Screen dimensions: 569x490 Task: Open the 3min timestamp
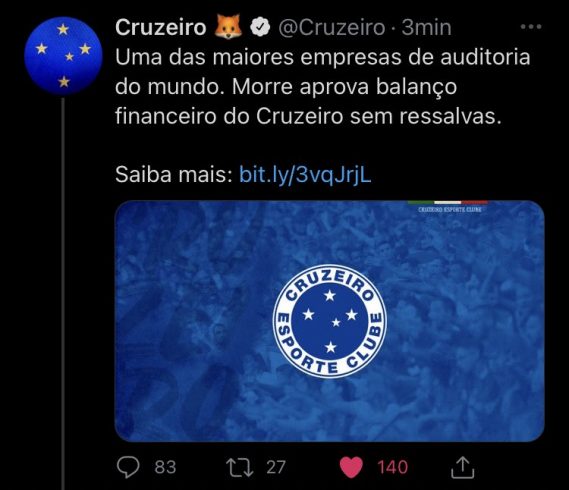pos(426,28)
